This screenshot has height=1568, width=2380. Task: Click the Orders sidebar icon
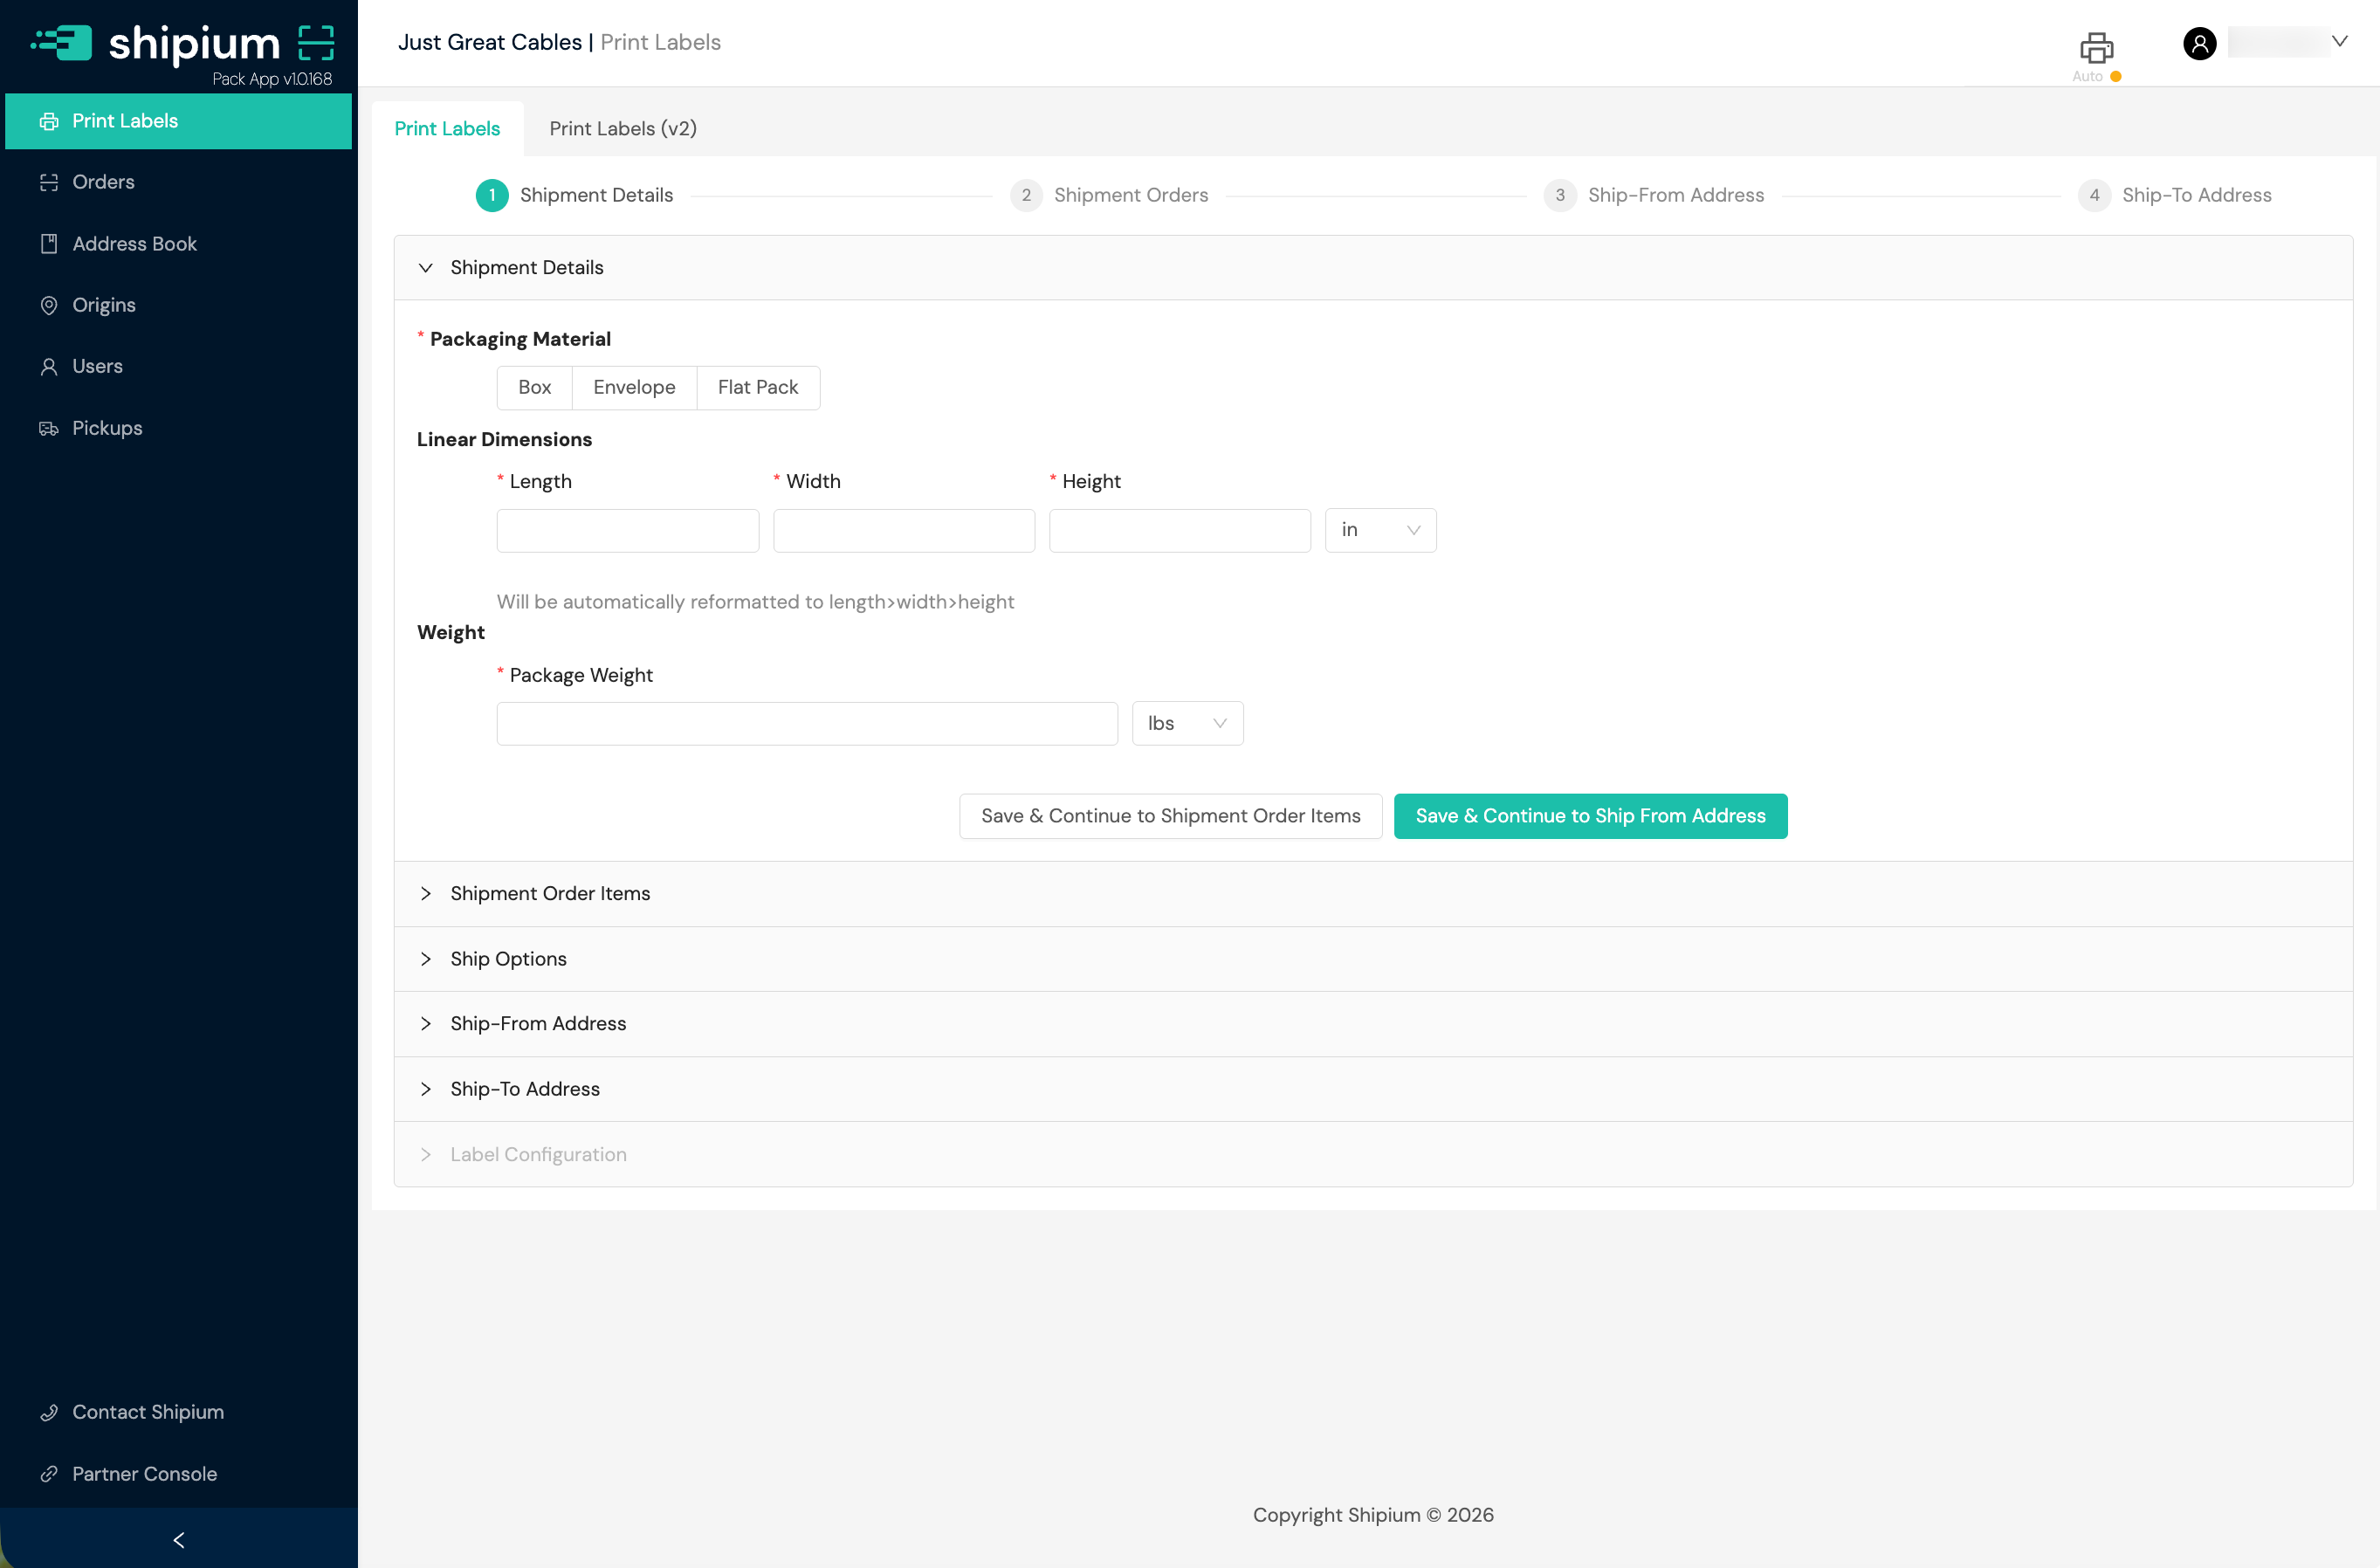click(x=48, y=182)
